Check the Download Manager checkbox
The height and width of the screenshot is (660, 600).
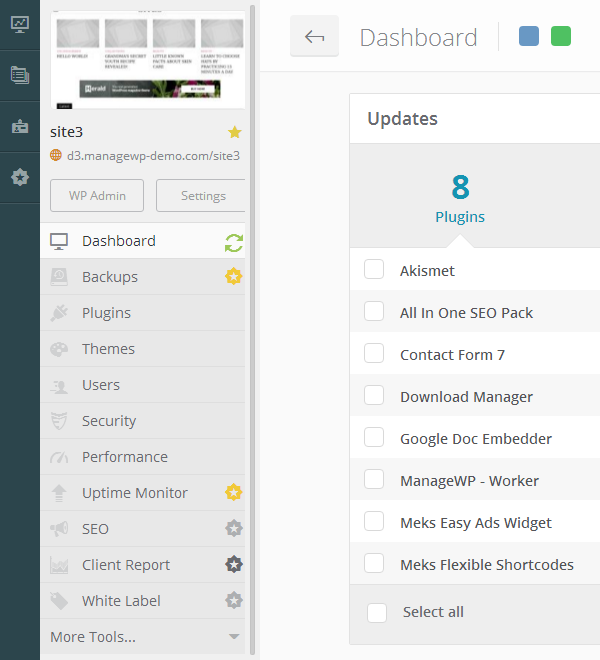[x=374, y=395]
